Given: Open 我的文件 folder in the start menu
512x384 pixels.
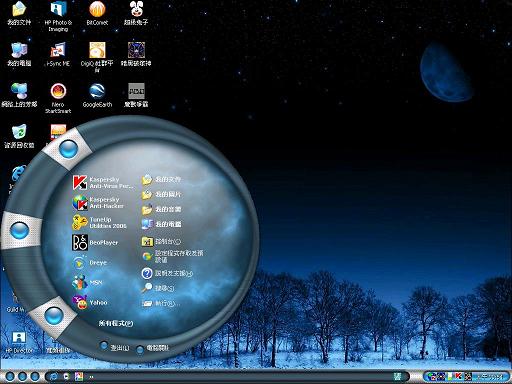Looking at the screenshot, I should tap(161, 179).
